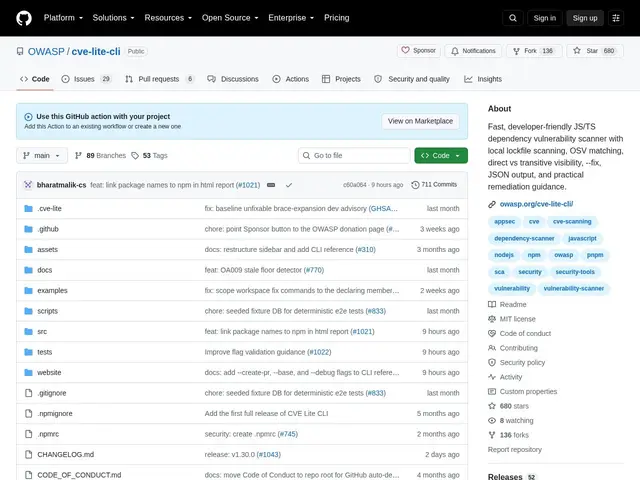The height and width of the screenshot is (480, 640).
Task: Click Report repository link
Action: (x=514, y=449)
